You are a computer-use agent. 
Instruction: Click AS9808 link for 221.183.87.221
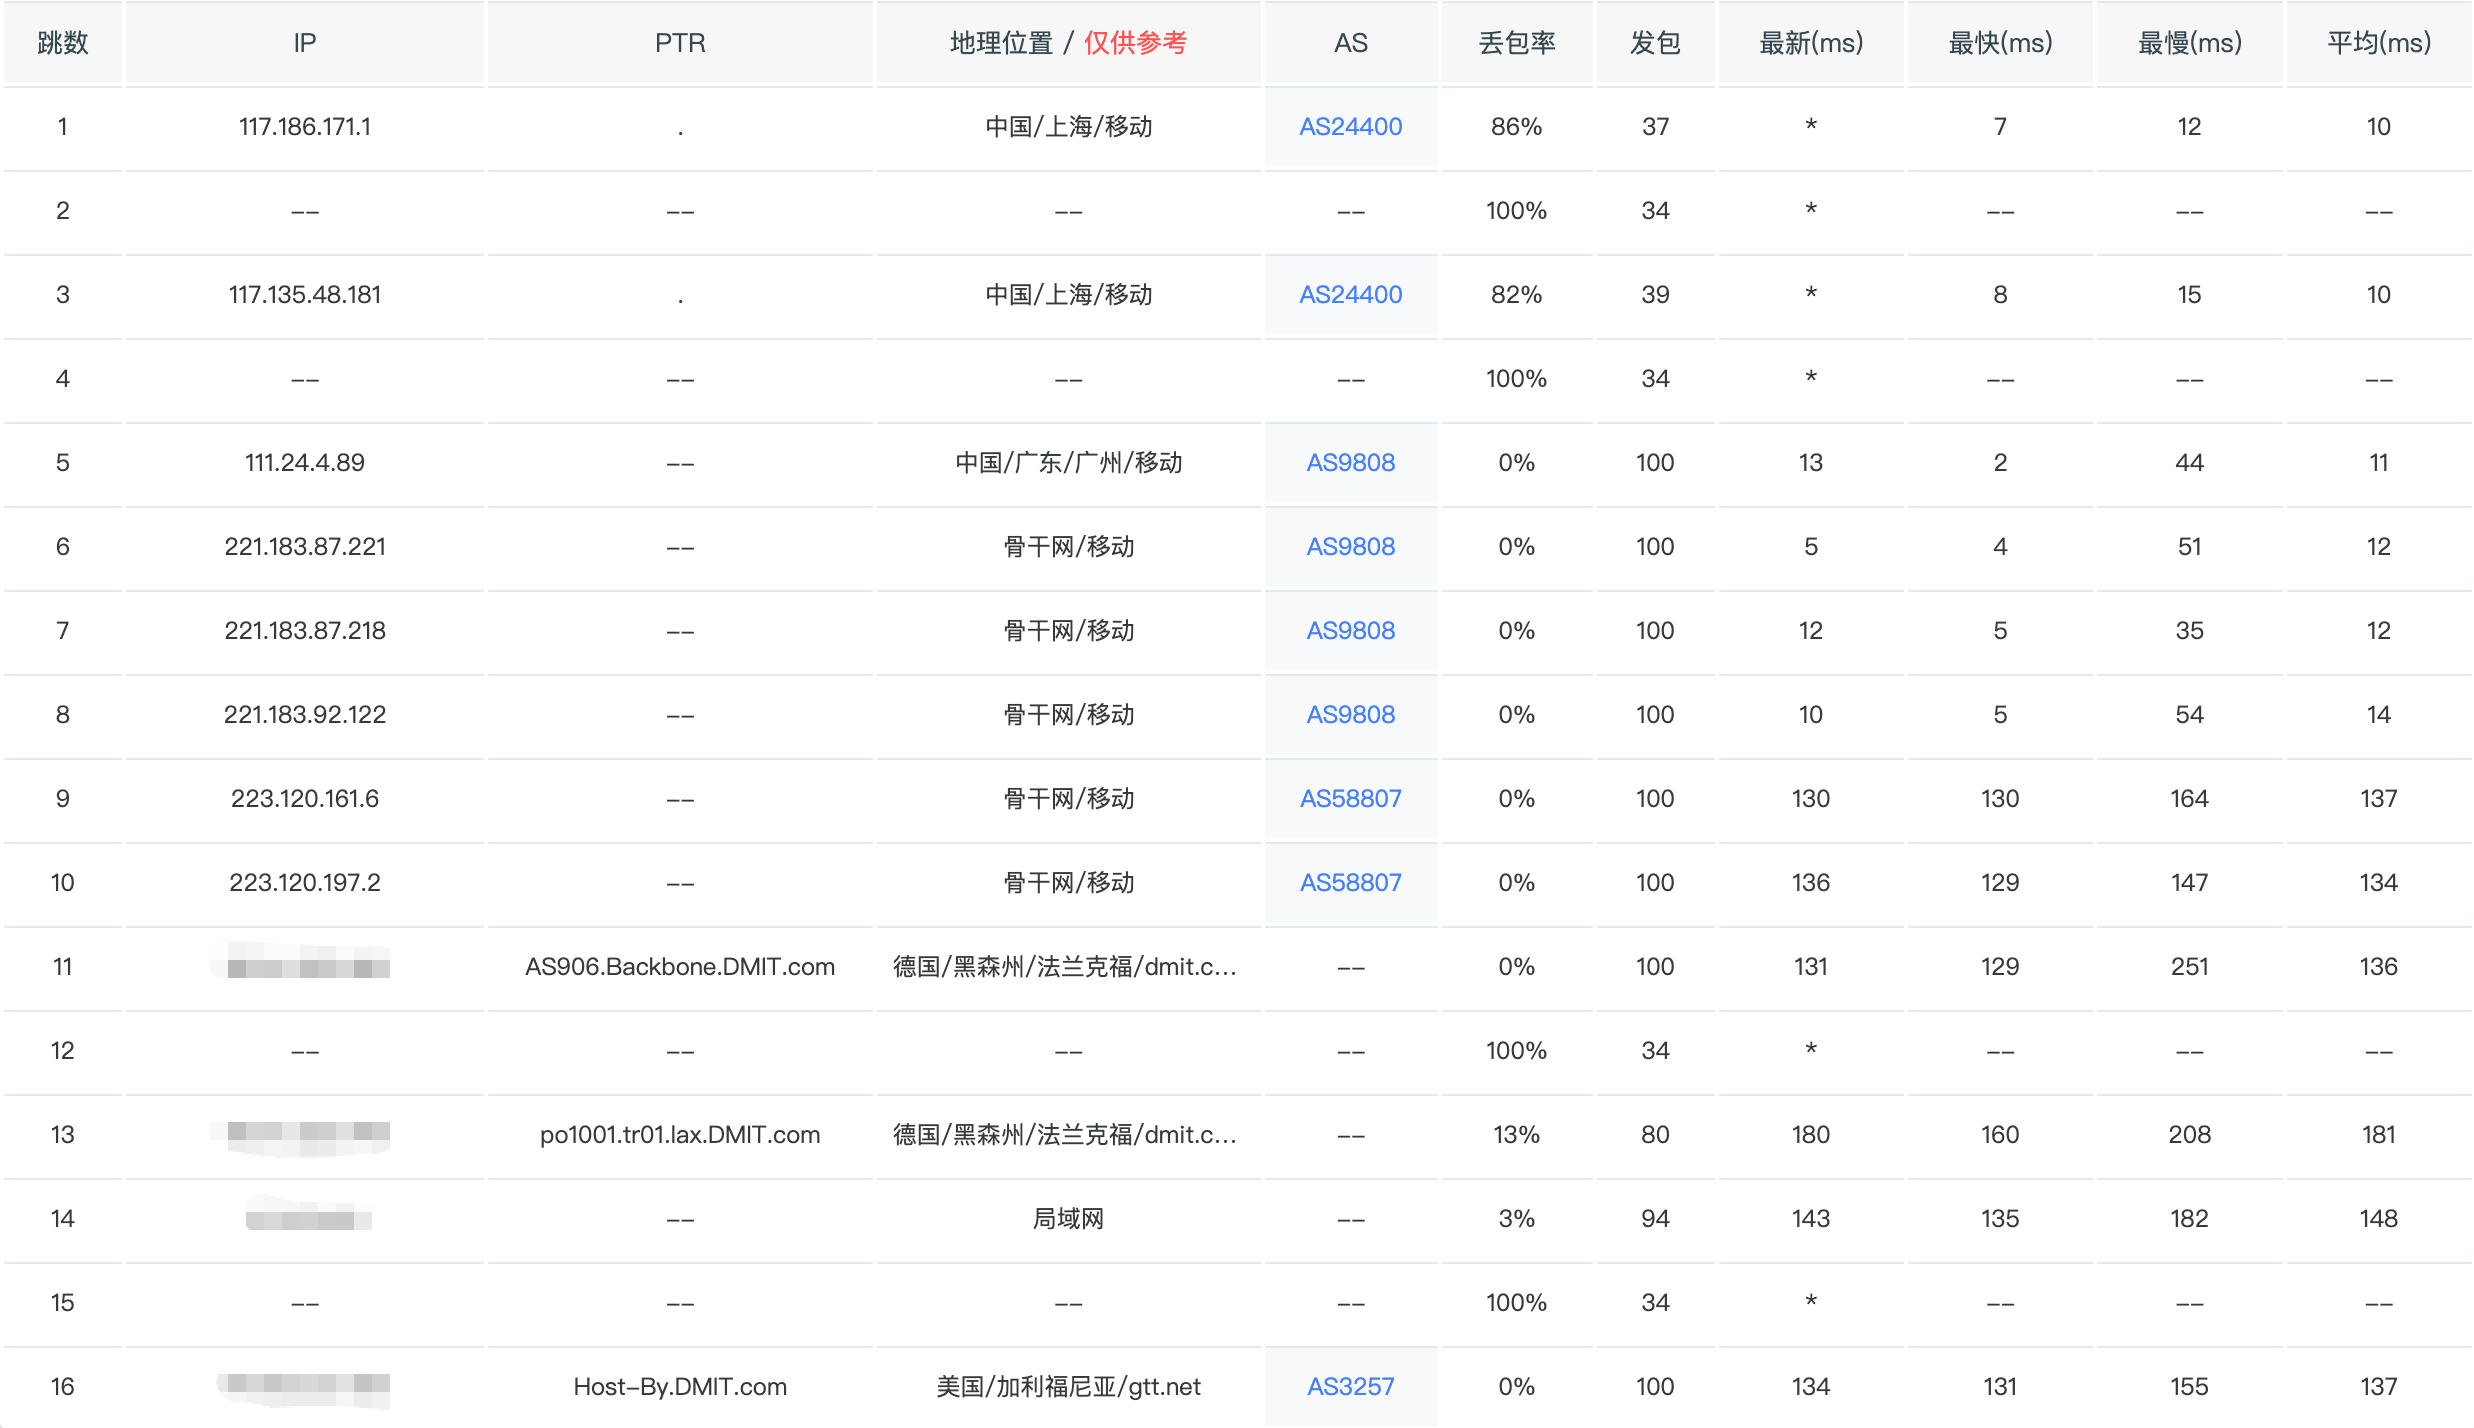(1350, 547)
